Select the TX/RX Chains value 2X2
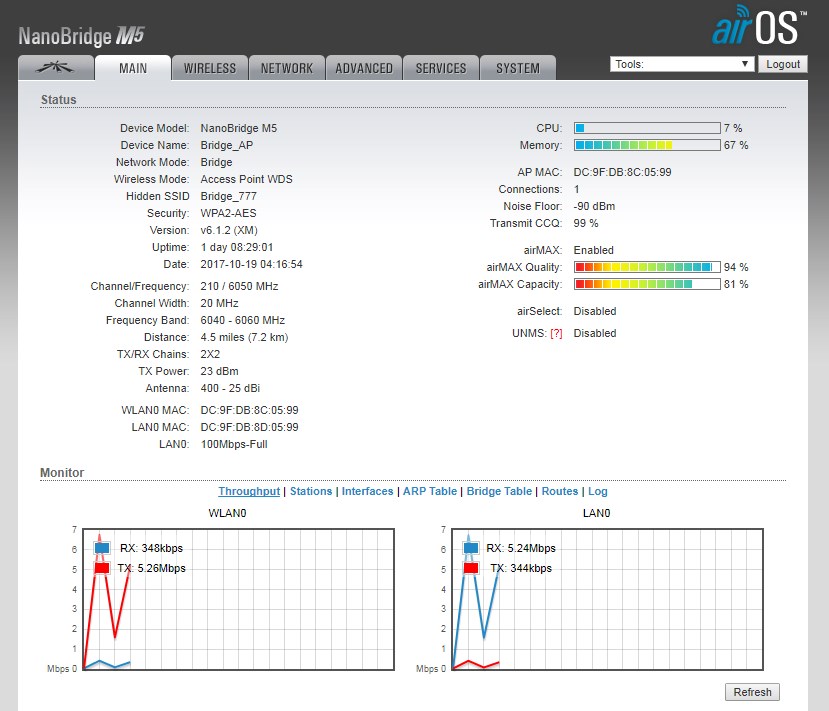The image size is (829, 711). click(210, 354)
